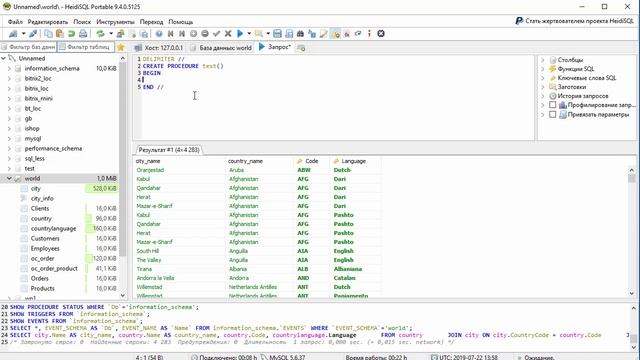The image size is (640, 360).
Task: Click the delete row minus icon
Action: pyautogui.click(x=205, y=34)
